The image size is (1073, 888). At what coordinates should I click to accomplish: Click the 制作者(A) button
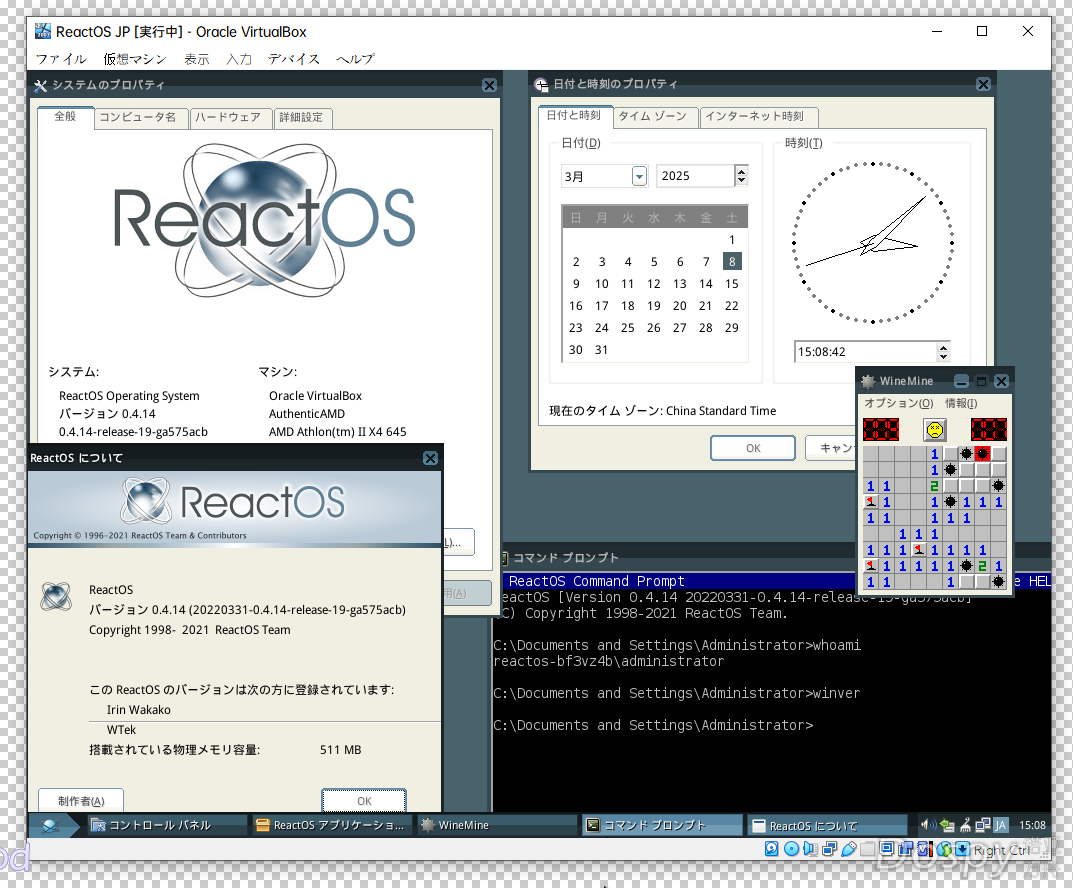point(80,801)
